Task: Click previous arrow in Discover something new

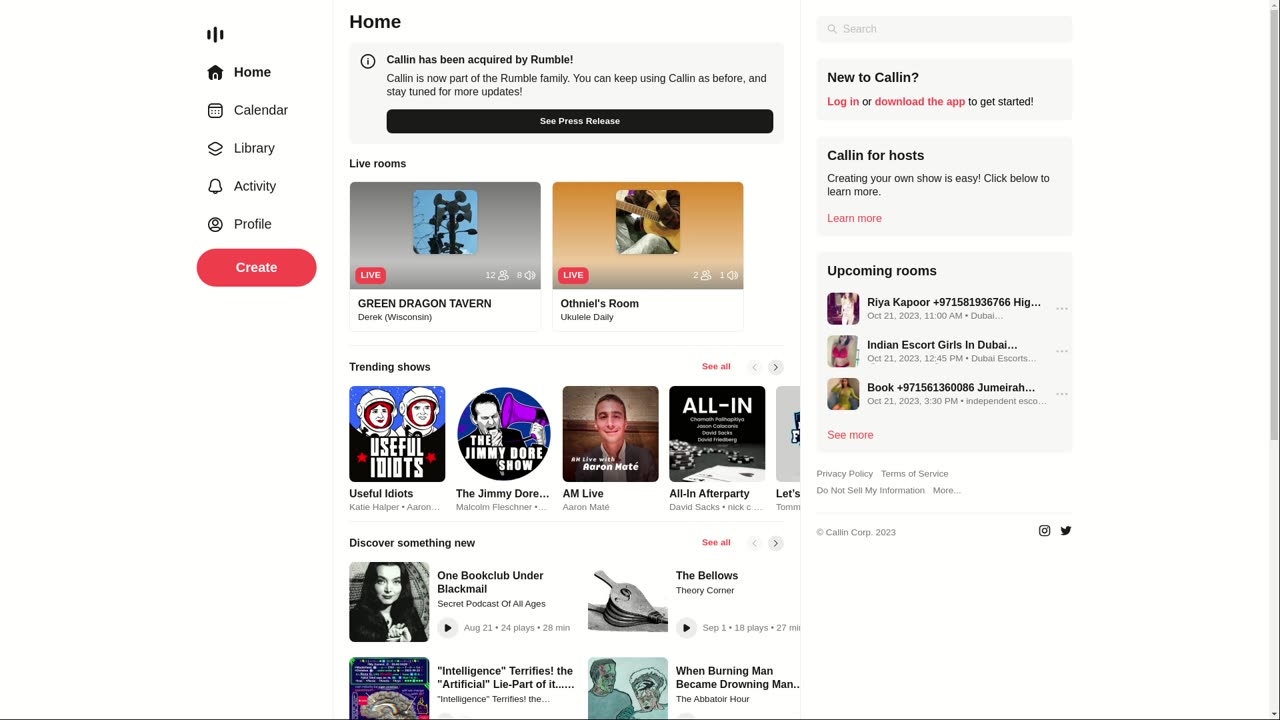Action: pyautogui.click(x=755, y=543)
